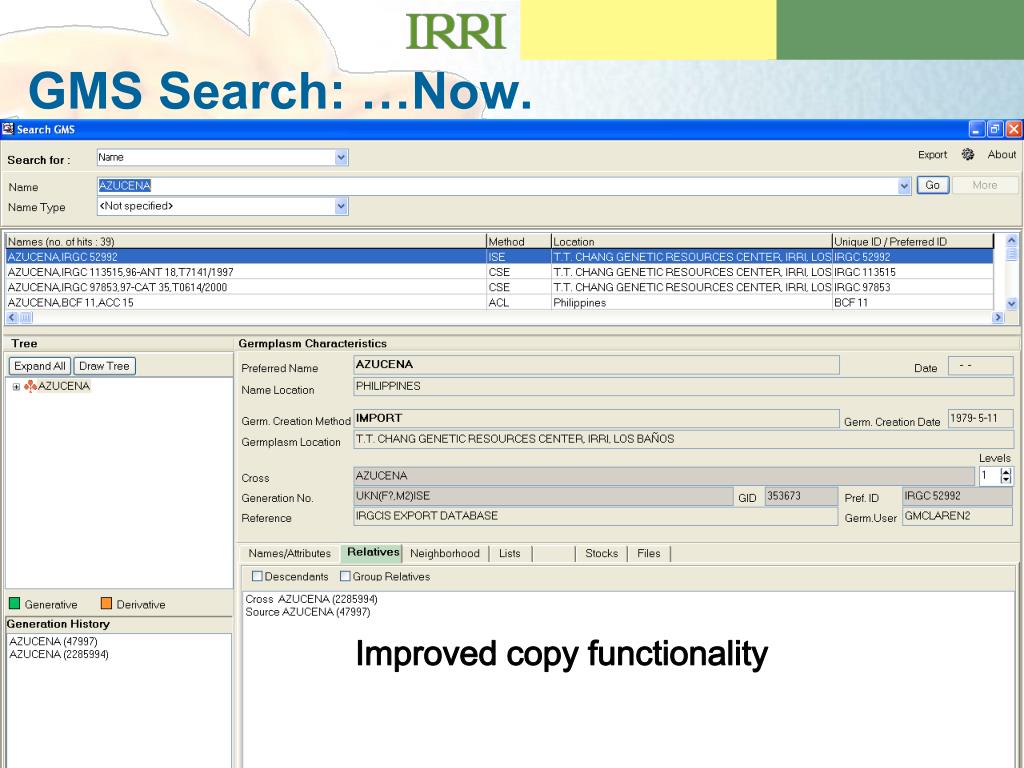This screenshot has width=1024, height=768.
Task: Click the horizontal scrollbar left arrow
Action: click(x=12, y=317)
